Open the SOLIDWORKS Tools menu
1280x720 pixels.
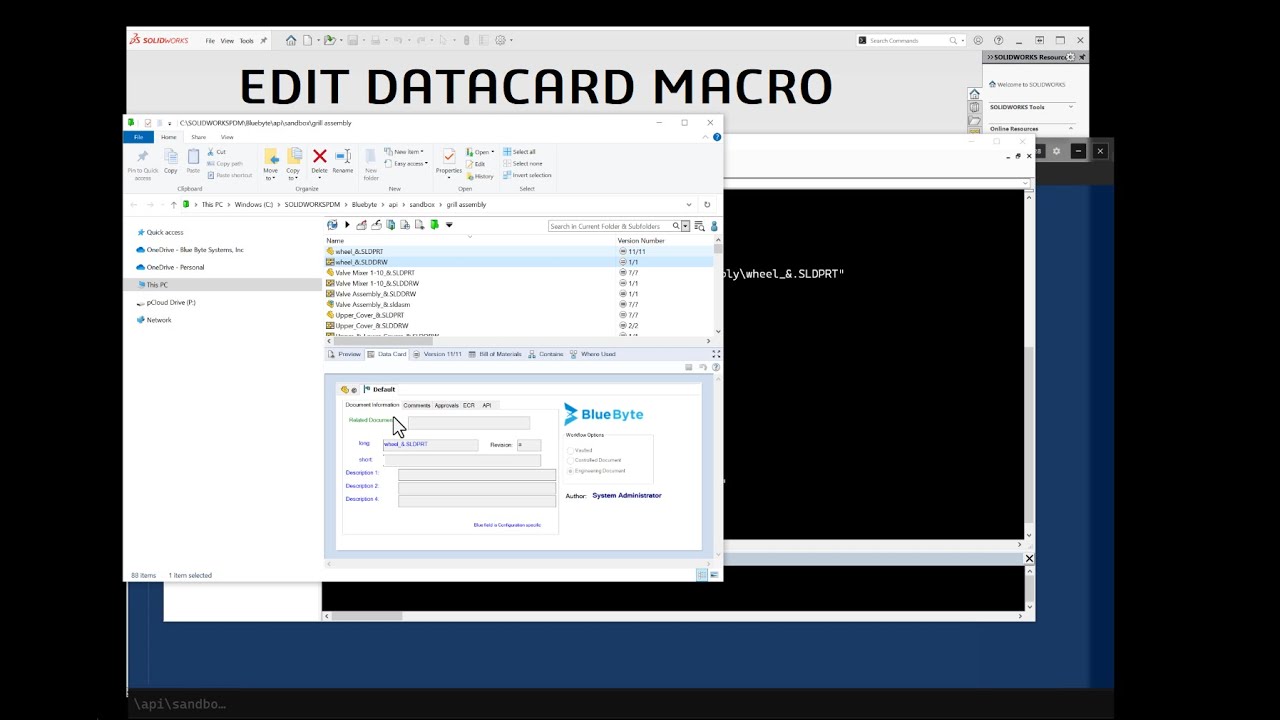[x=246, y=41]
